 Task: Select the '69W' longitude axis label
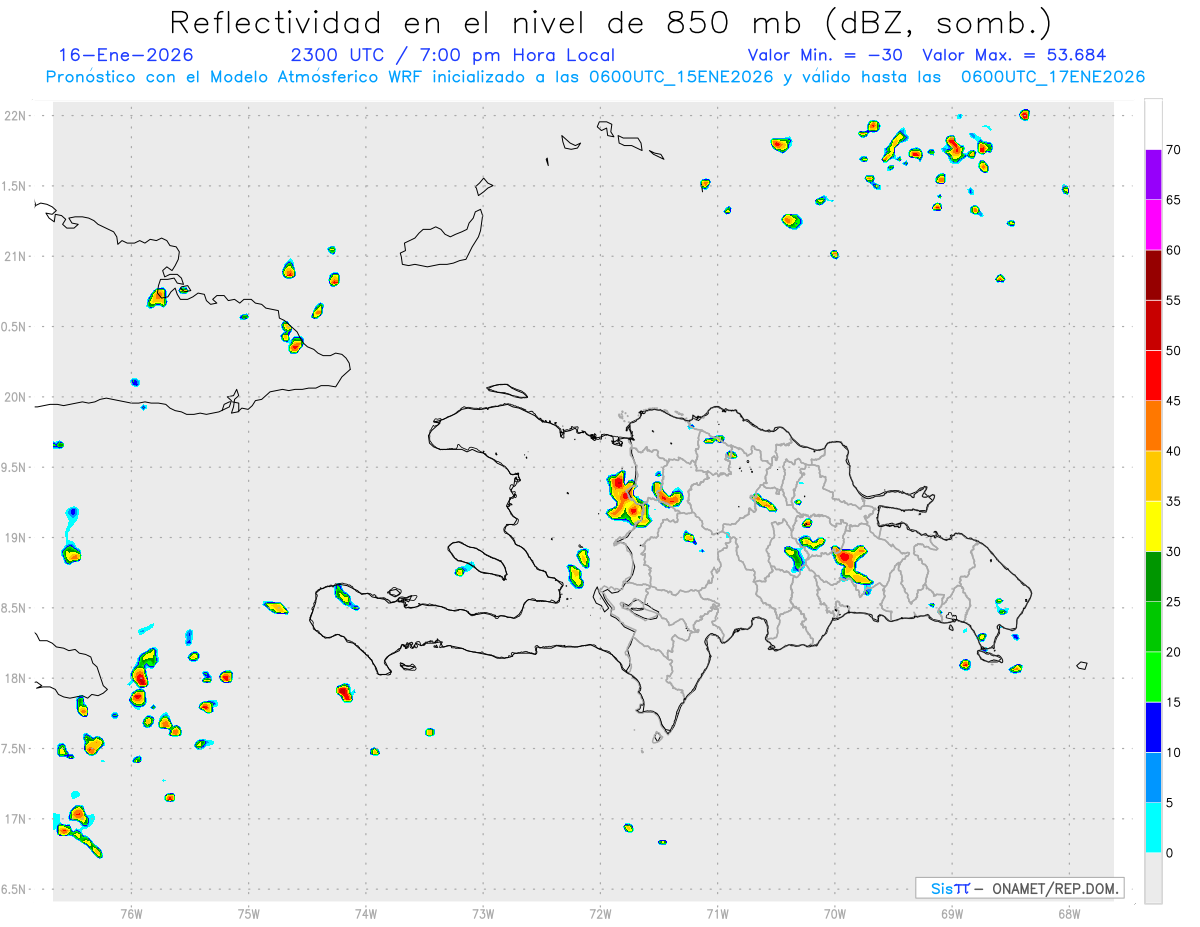[952, 914]
